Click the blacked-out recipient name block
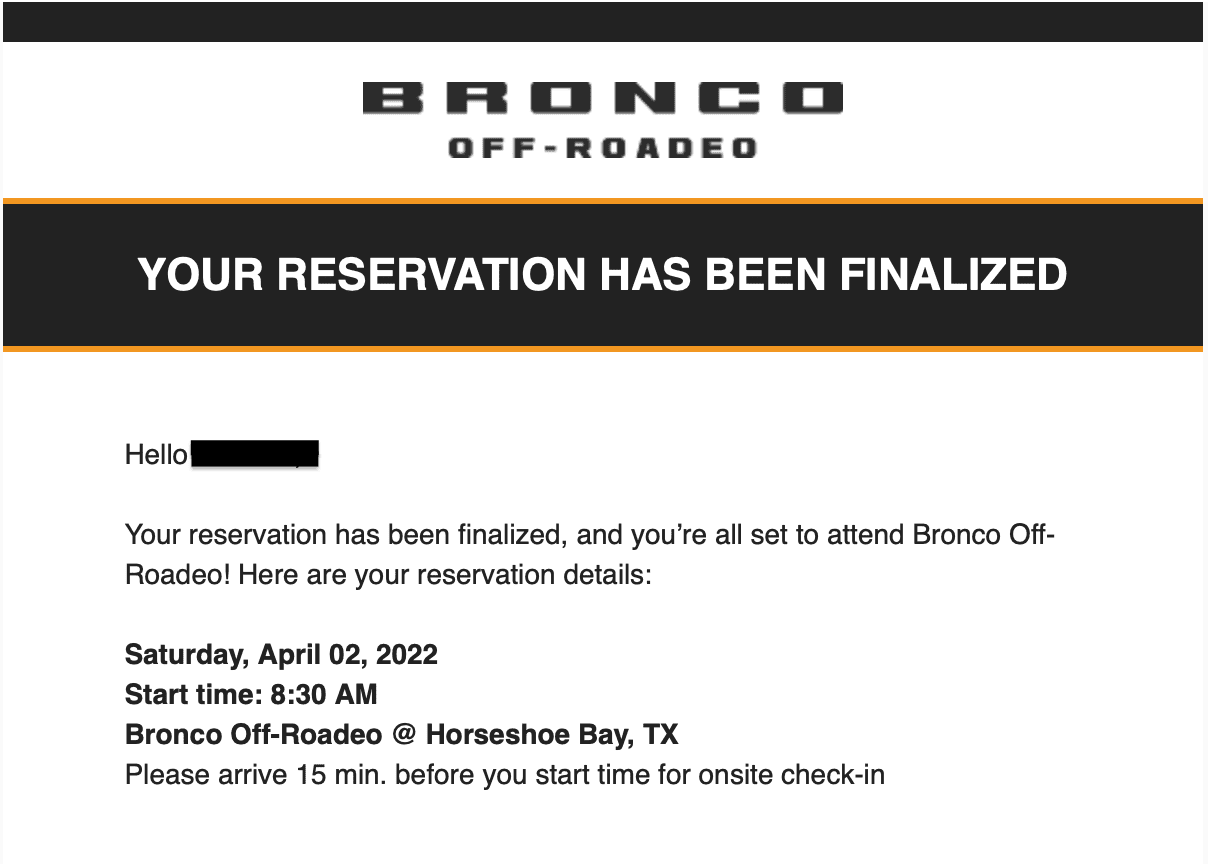The height and width of the screenshot is (864, 1208). pyautogui.click(x=254, y=454)
